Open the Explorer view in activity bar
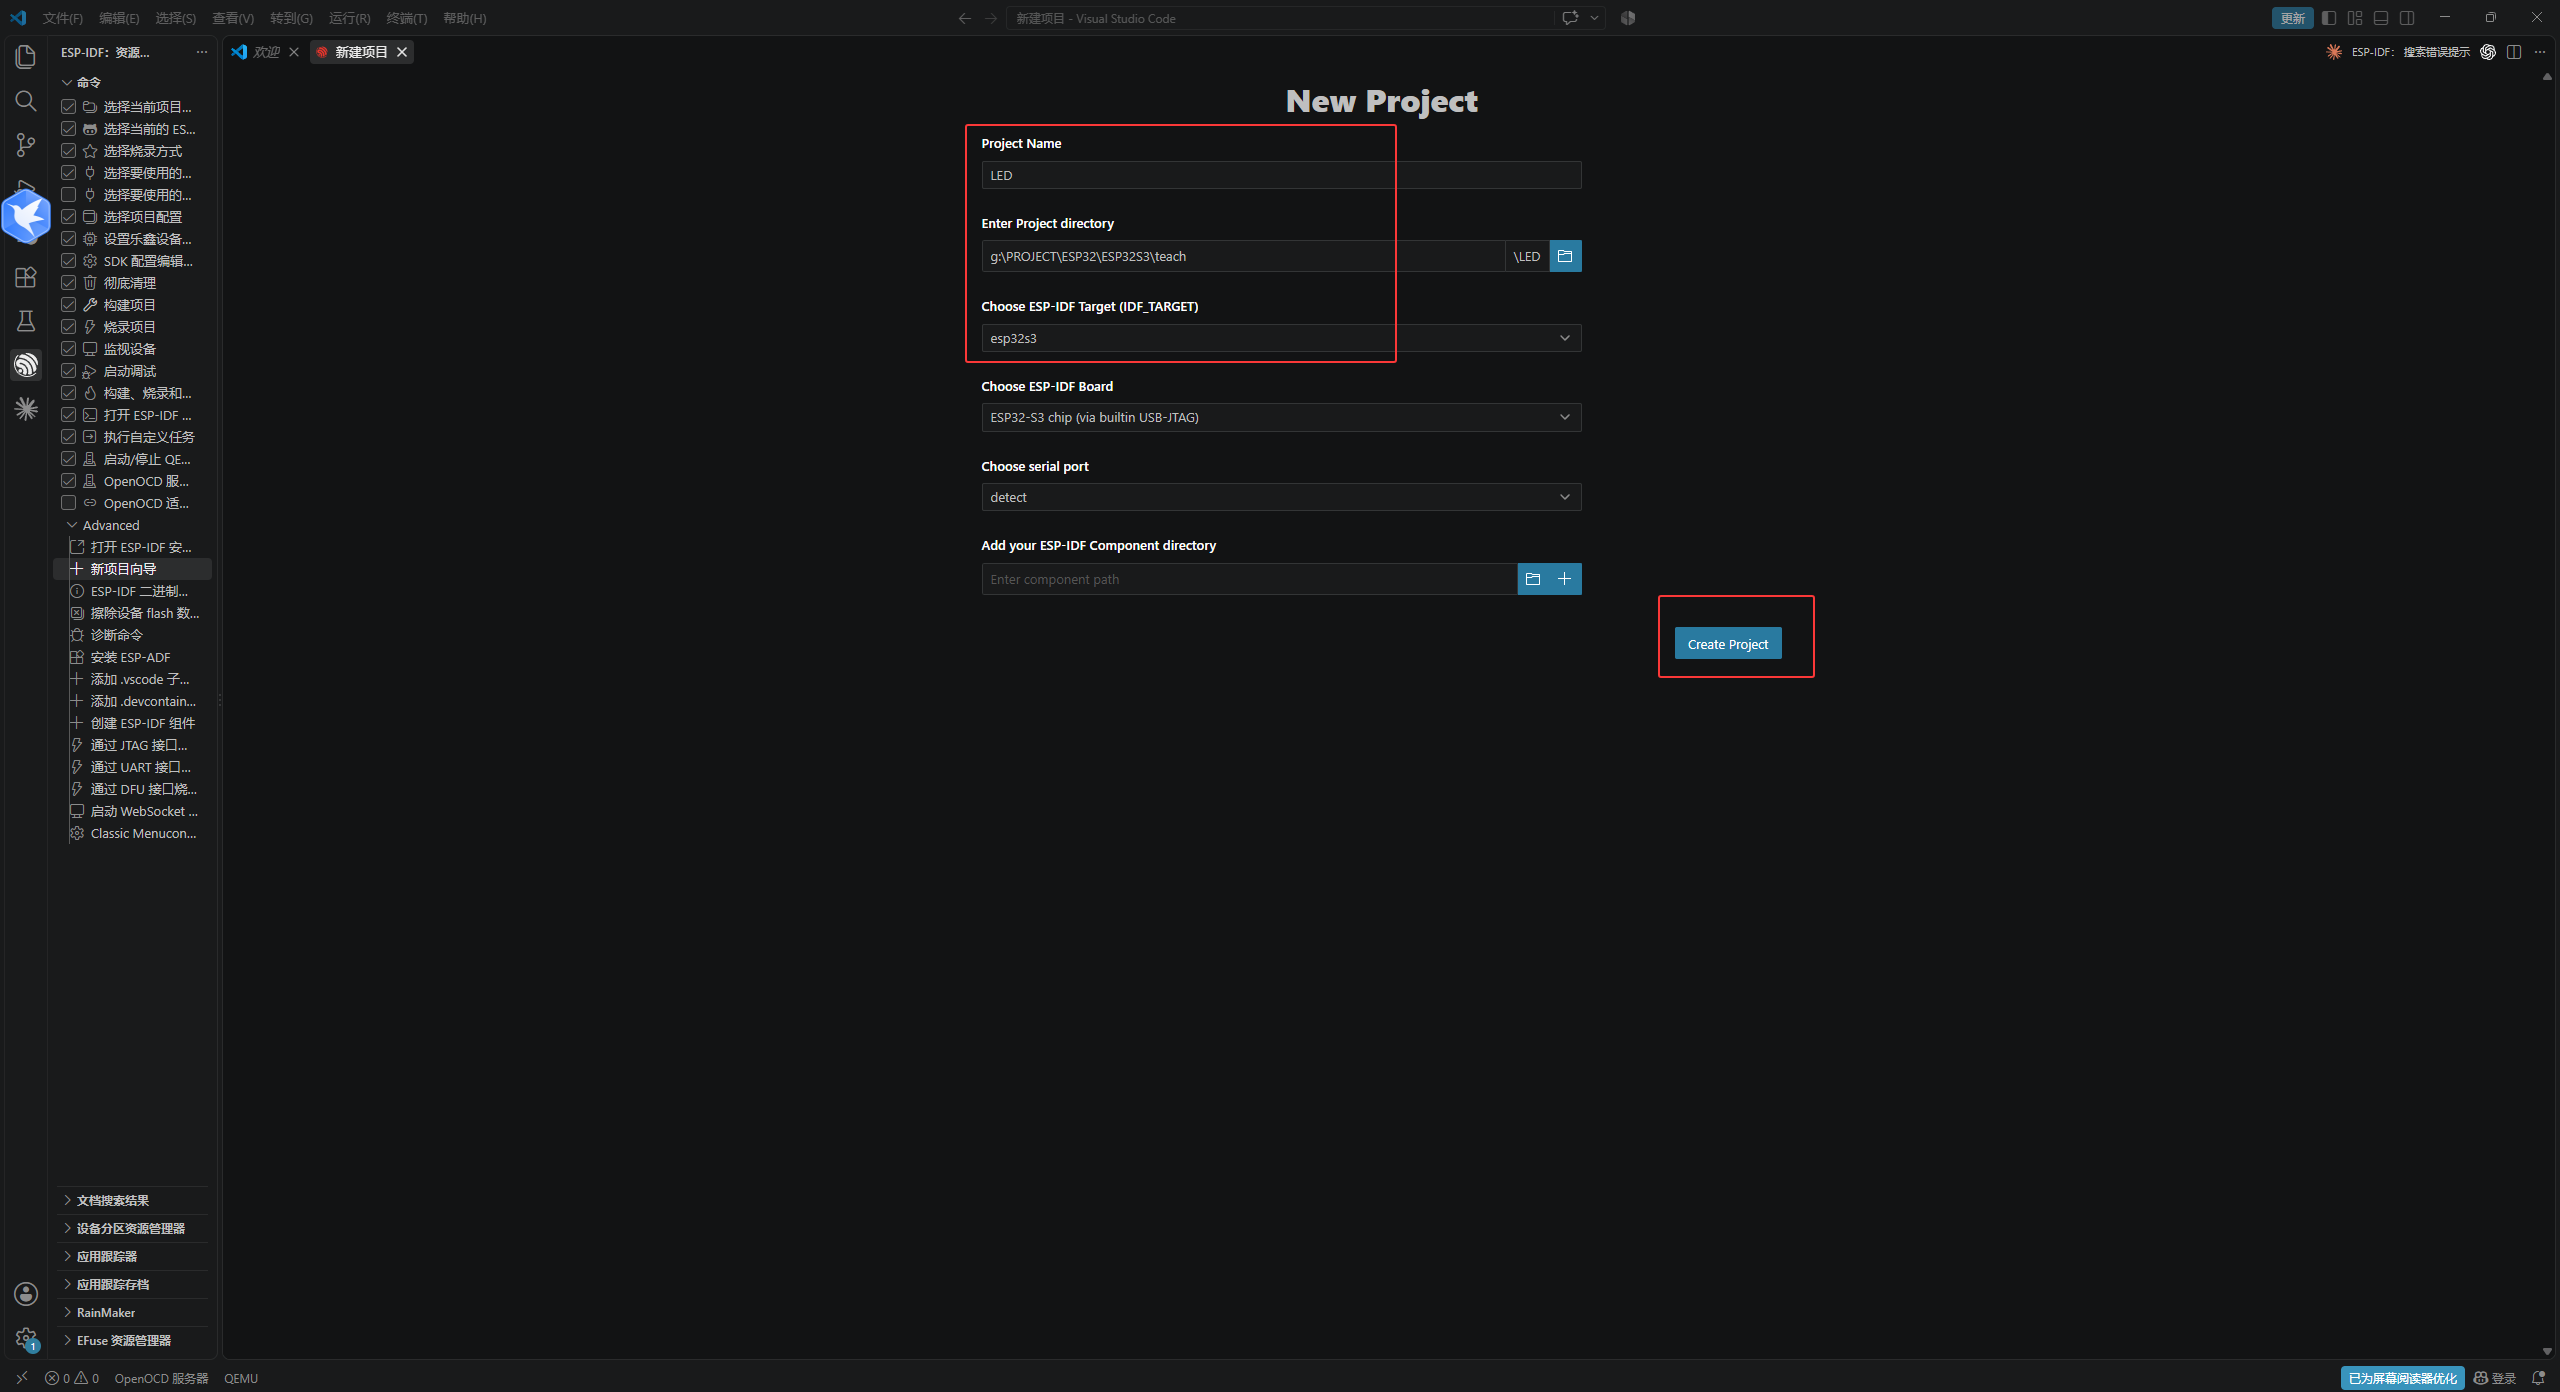 pos(26,57)
